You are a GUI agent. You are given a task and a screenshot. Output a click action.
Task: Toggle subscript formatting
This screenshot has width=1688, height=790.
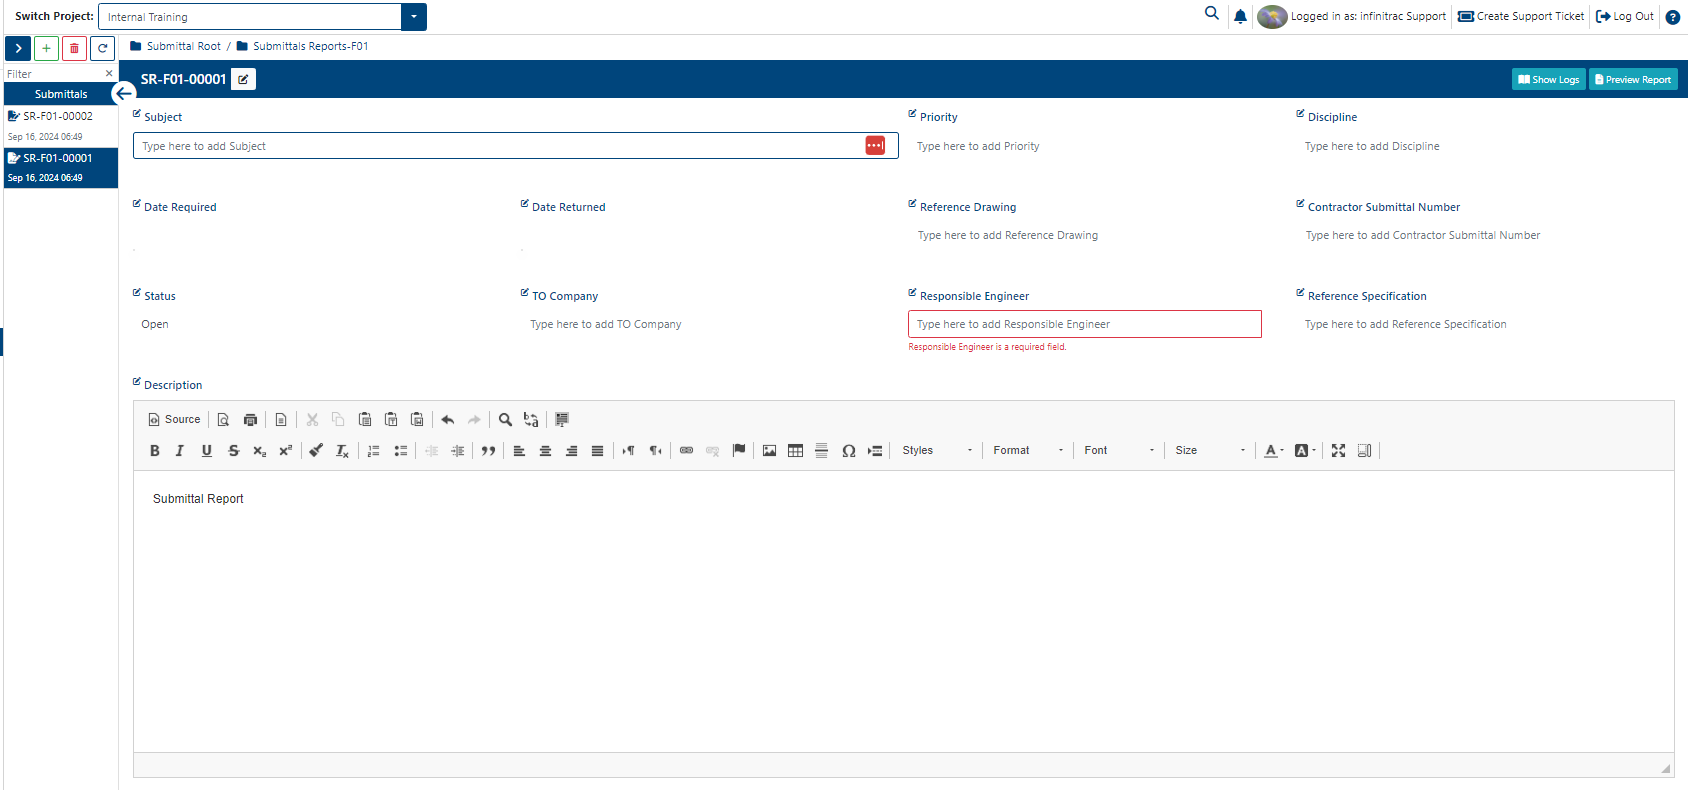click(260, 451)
